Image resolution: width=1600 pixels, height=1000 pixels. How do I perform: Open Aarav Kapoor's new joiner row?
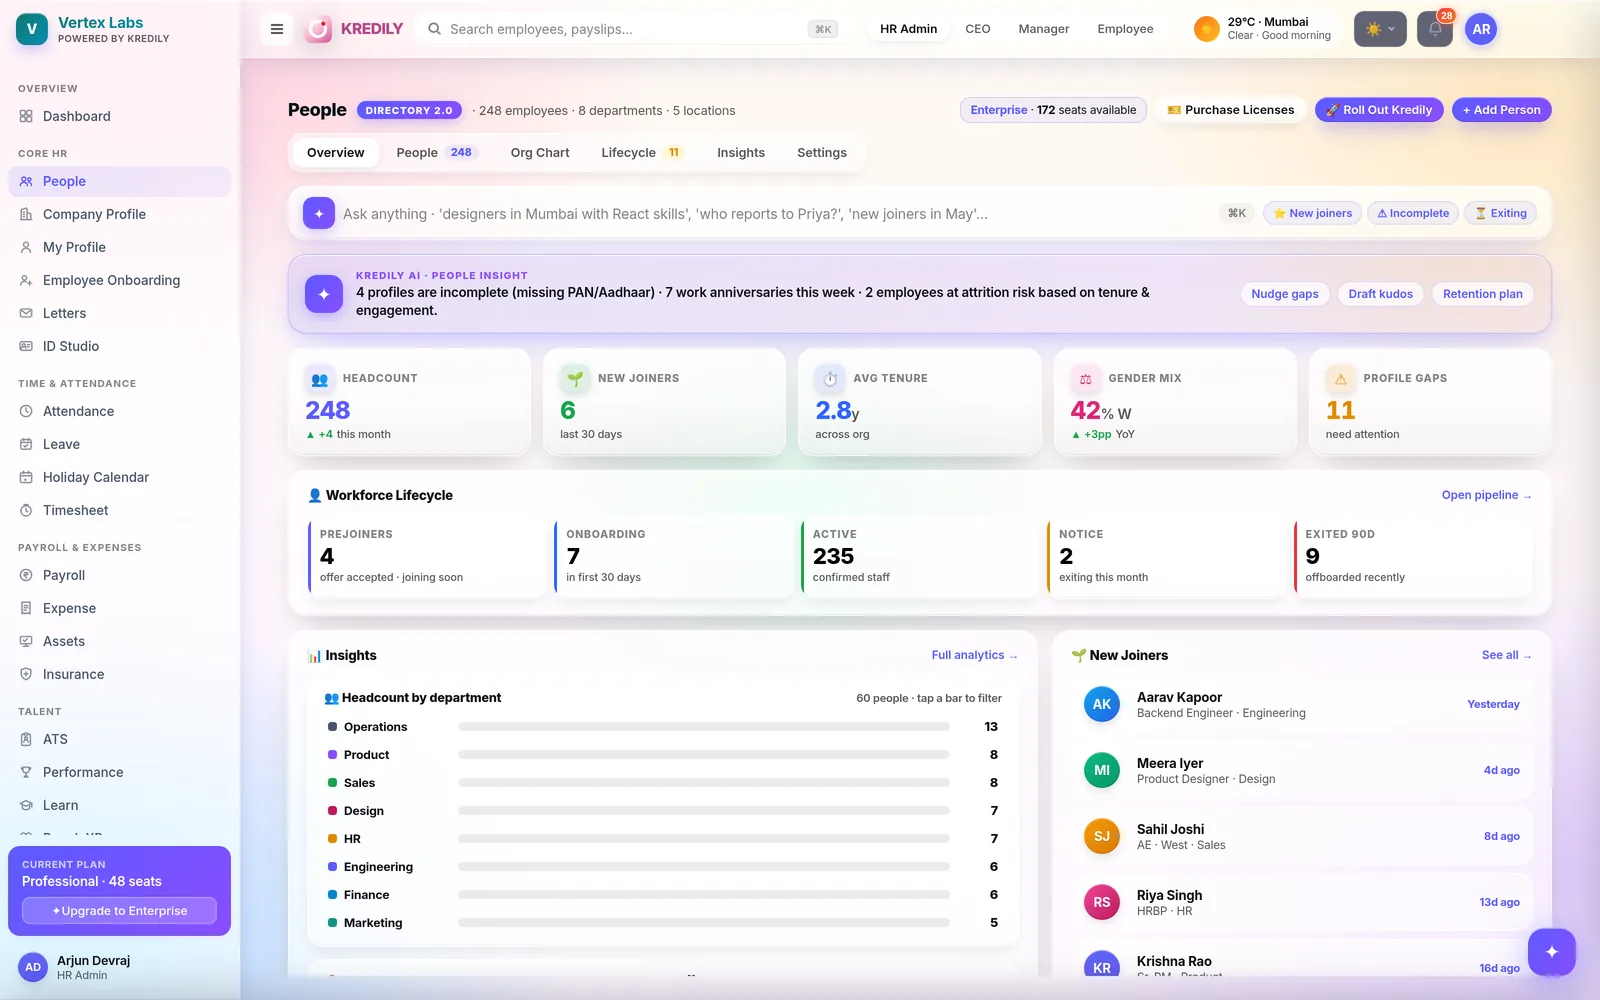[x=1301, y=705]
